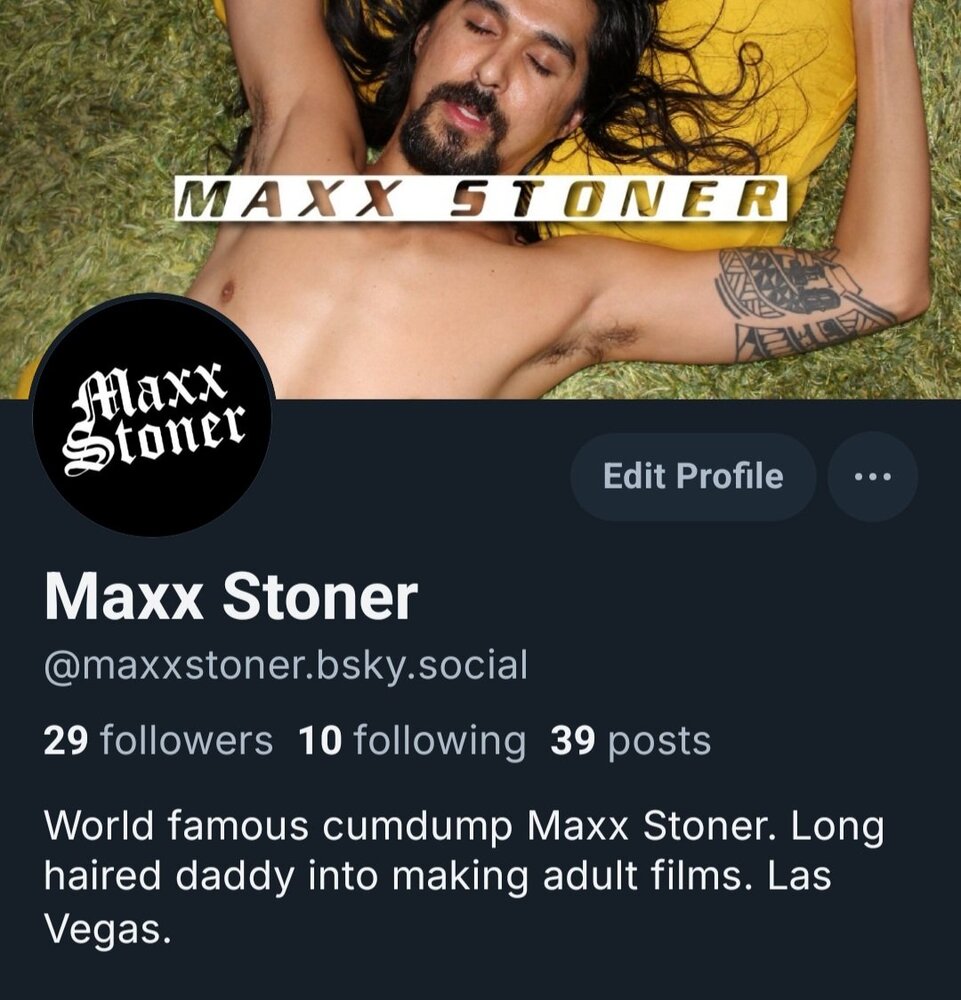
Task: Click the profile bio description text
Action: pyautogui.click(x=464, y=876)
